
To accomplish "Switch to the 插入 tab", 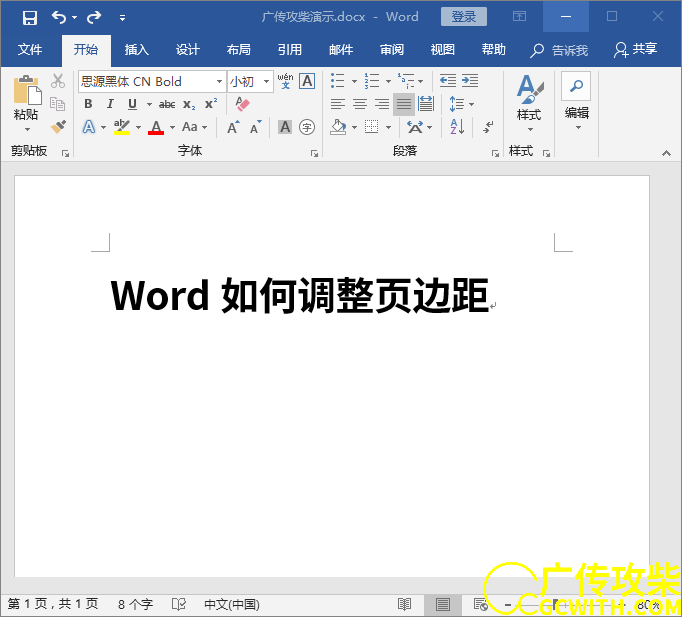I will pyautogui.click(x=137, y=50).
